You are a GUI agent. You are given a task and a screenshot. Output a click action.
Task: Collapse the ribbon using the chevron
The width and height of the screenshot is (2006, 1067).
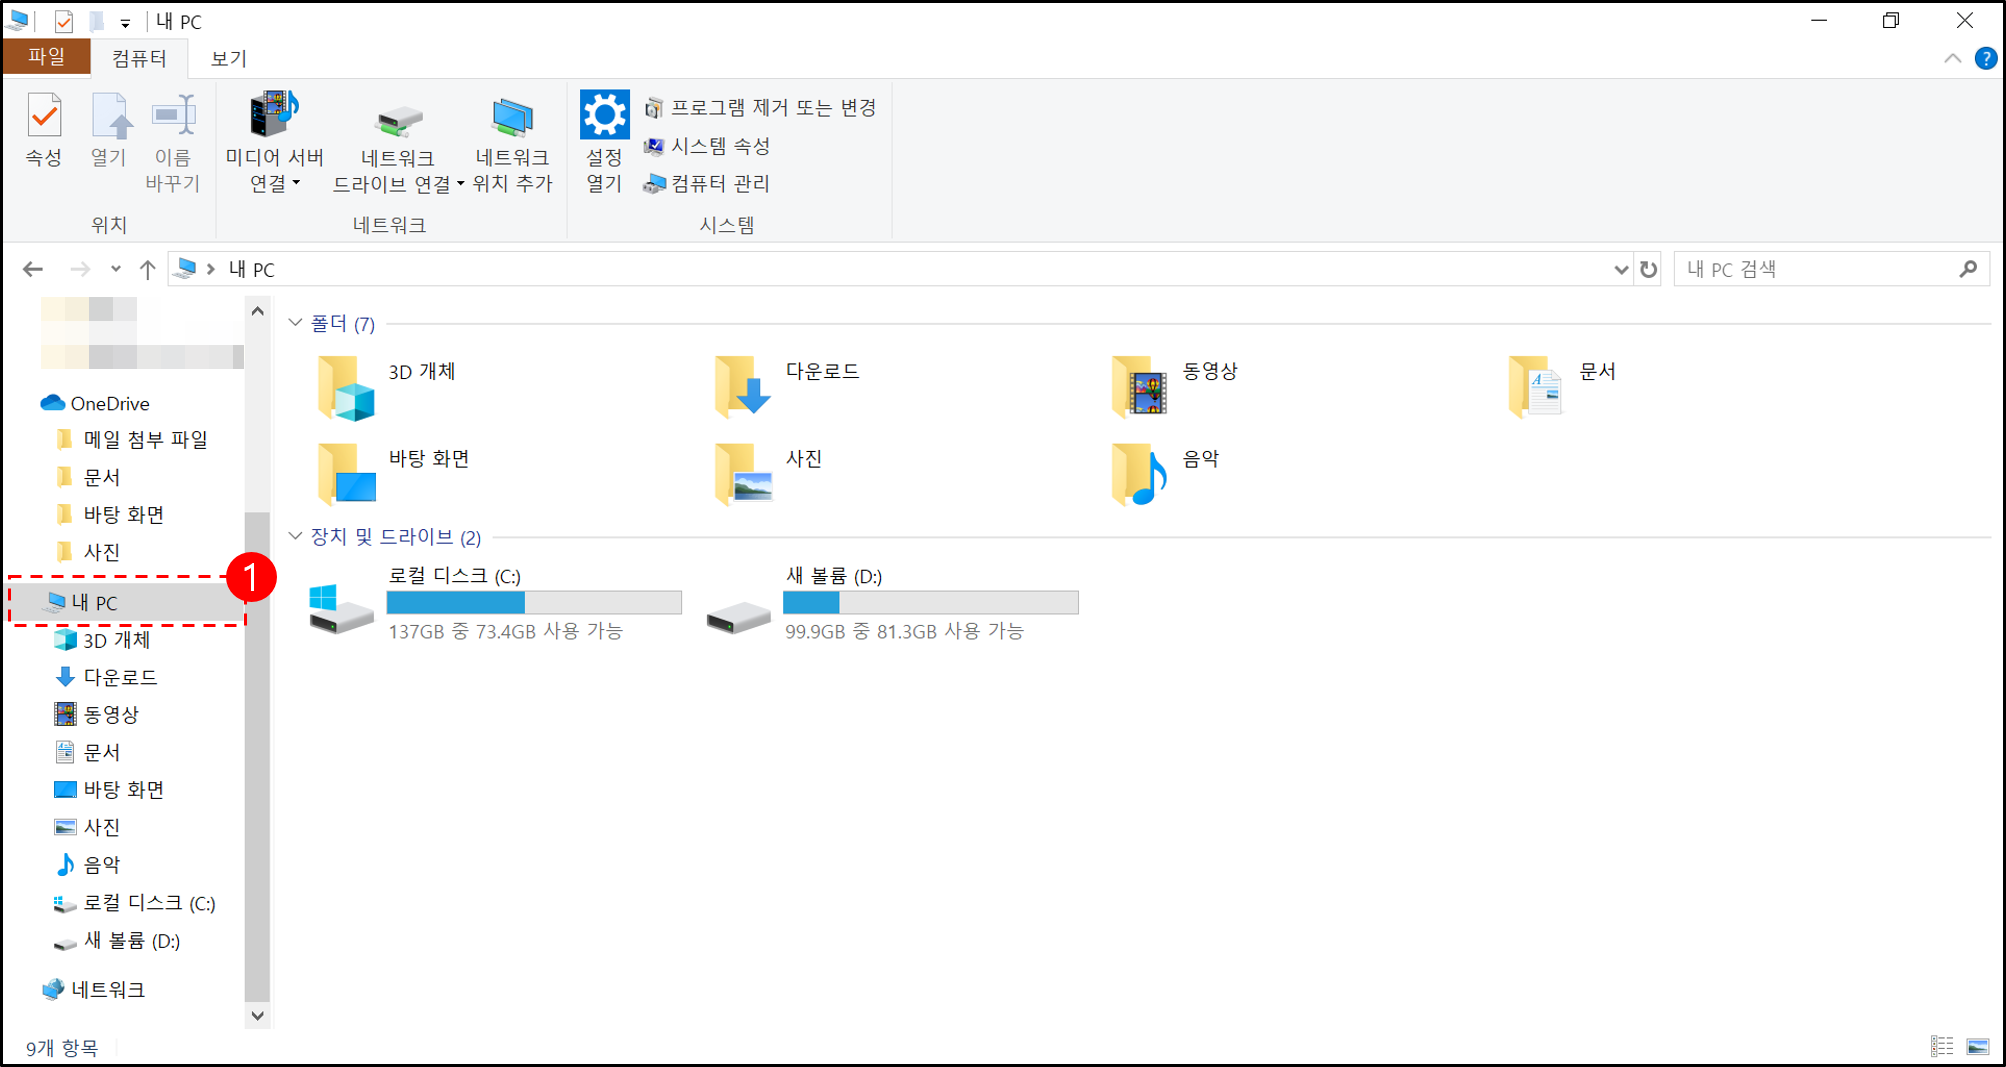(1953, 58)
